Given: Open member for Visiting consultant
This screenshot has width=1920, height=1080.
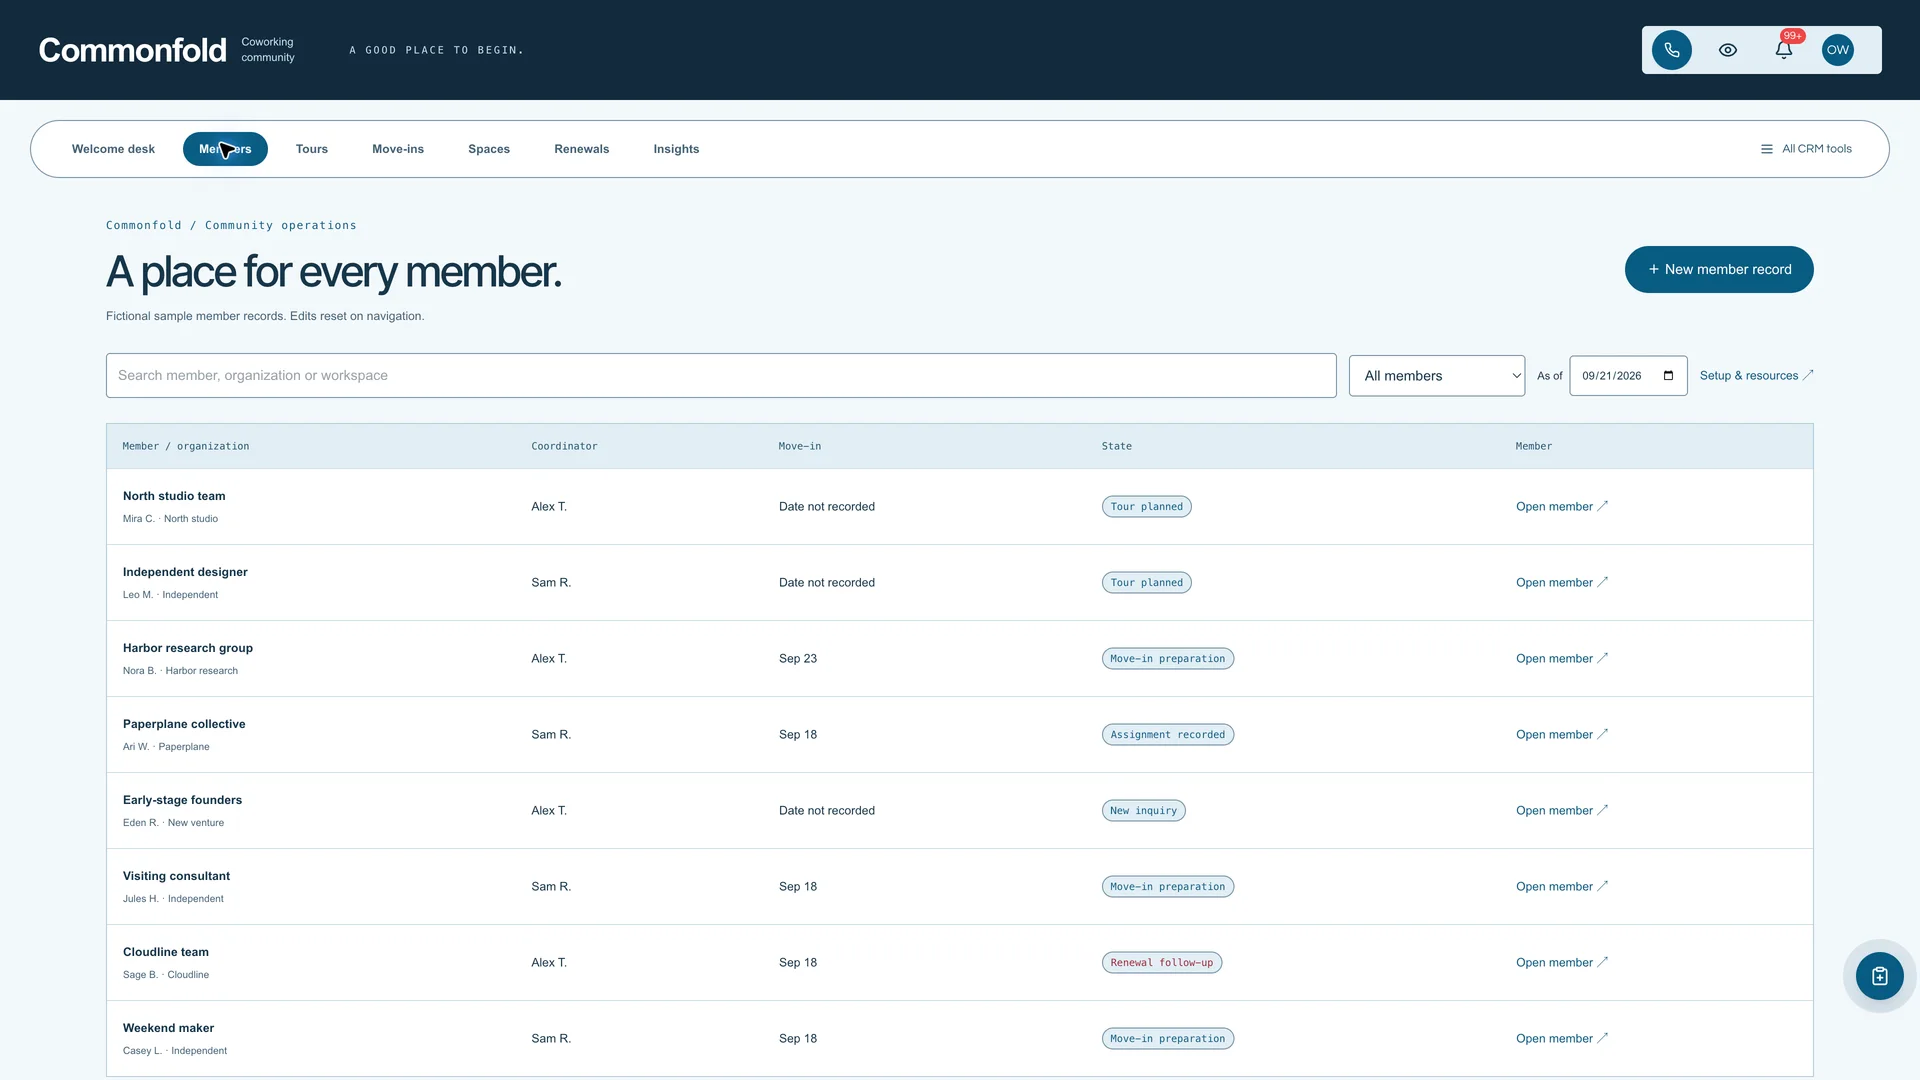Looking at the screenshot, I should coord(1562,887).
